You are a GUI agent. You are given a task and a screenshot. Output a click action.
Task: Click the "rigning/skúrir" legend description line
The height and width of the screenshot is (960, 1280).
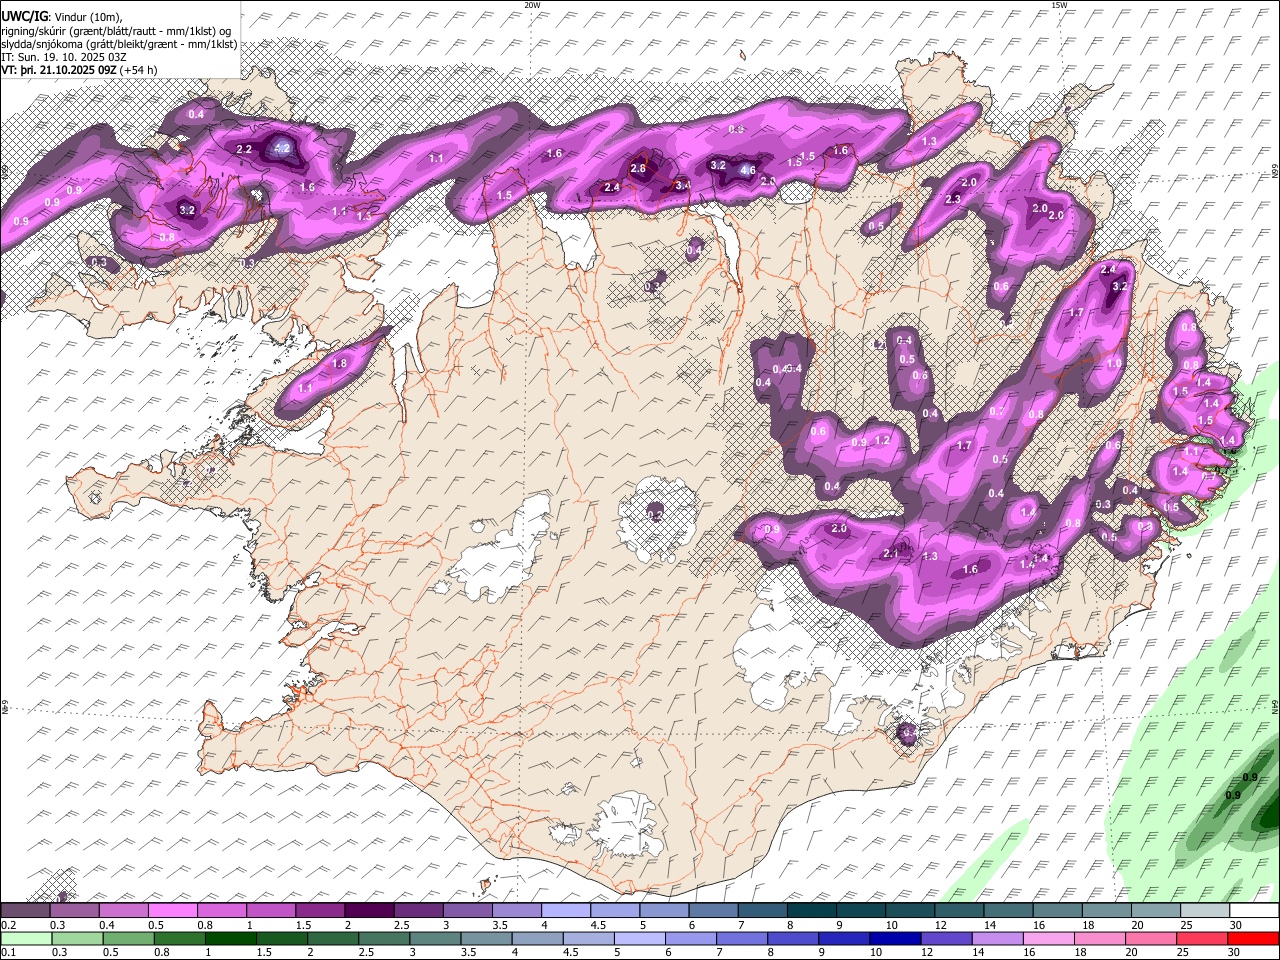[116, 31]
